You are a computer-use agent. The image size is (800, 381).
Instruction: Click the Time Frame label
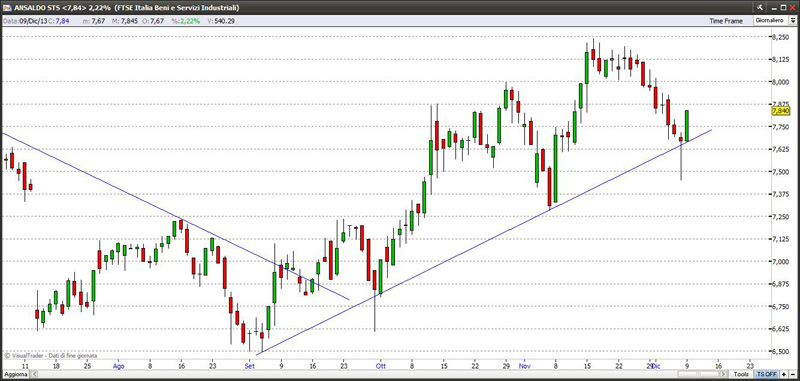726,21
